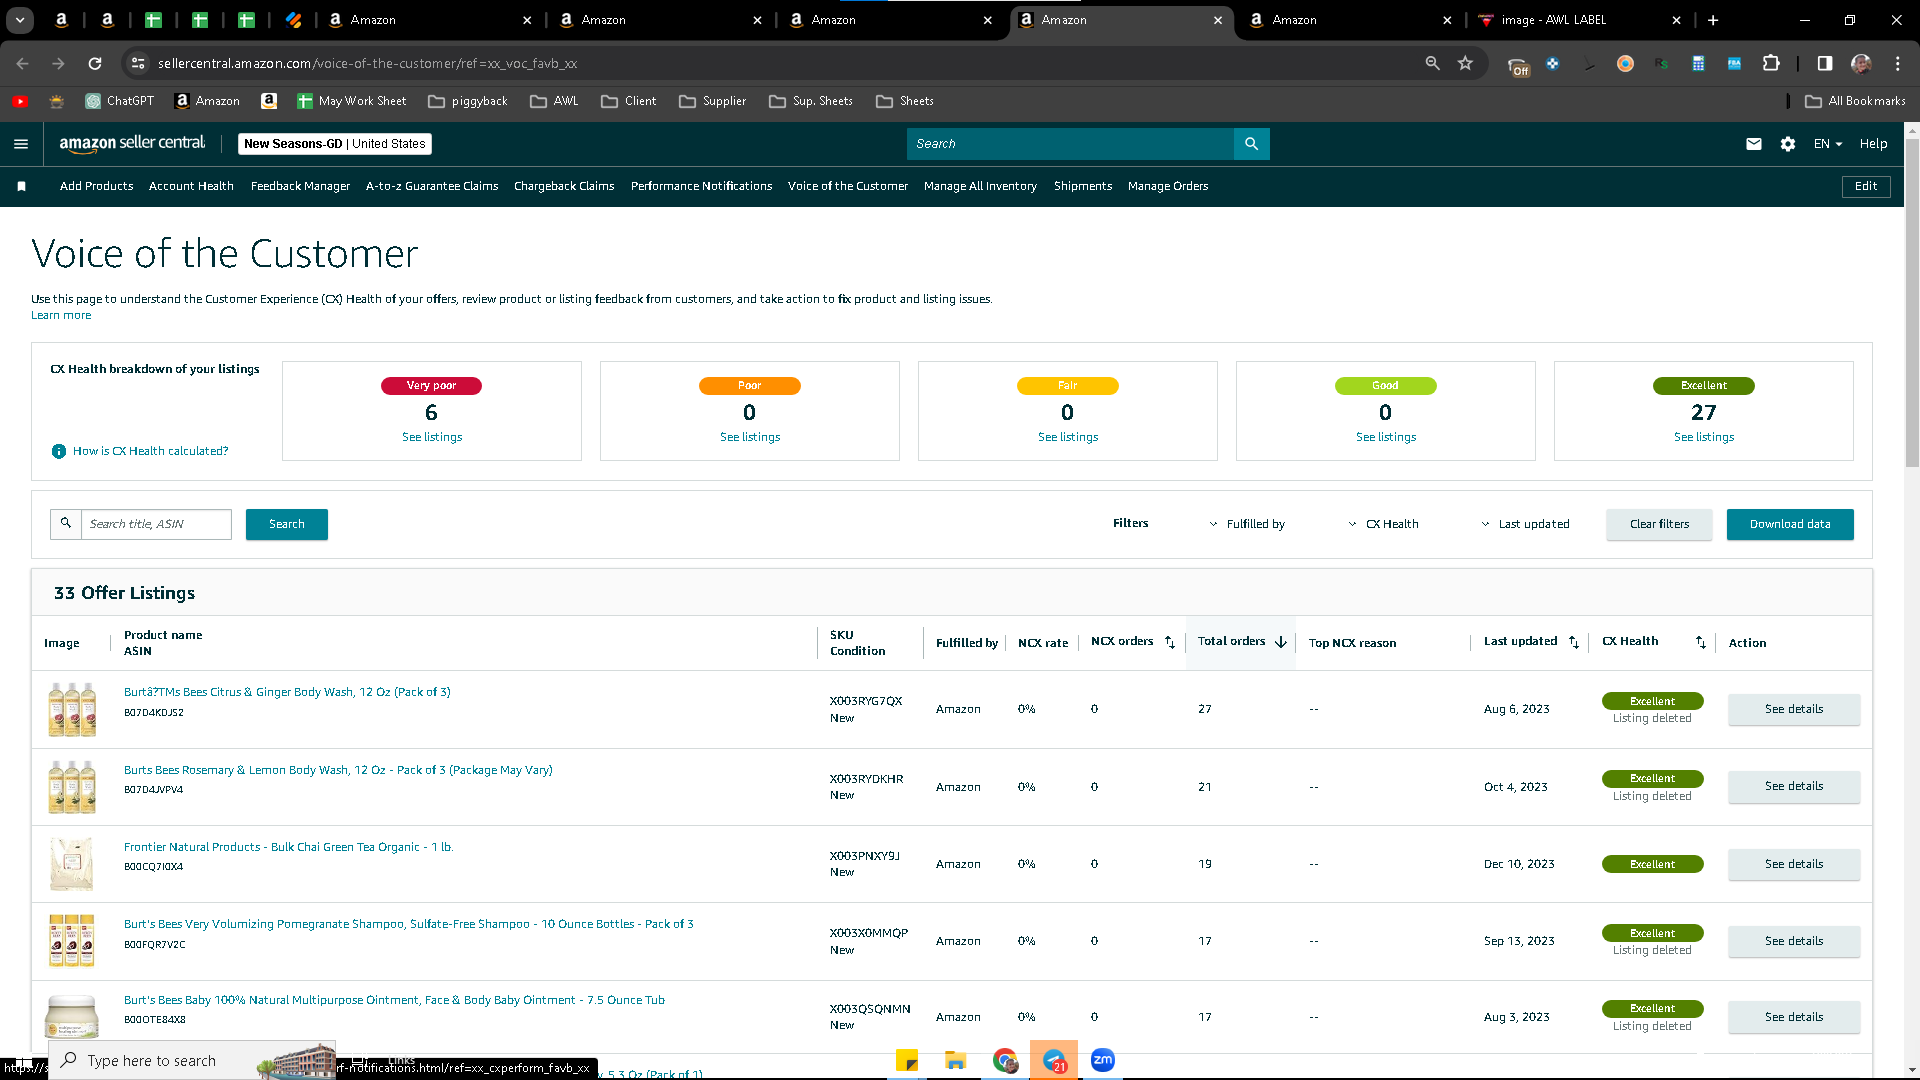This screenshot has width=1920, height=1080.
Task: Open All Bookmarks folder
Action: 1856,101
